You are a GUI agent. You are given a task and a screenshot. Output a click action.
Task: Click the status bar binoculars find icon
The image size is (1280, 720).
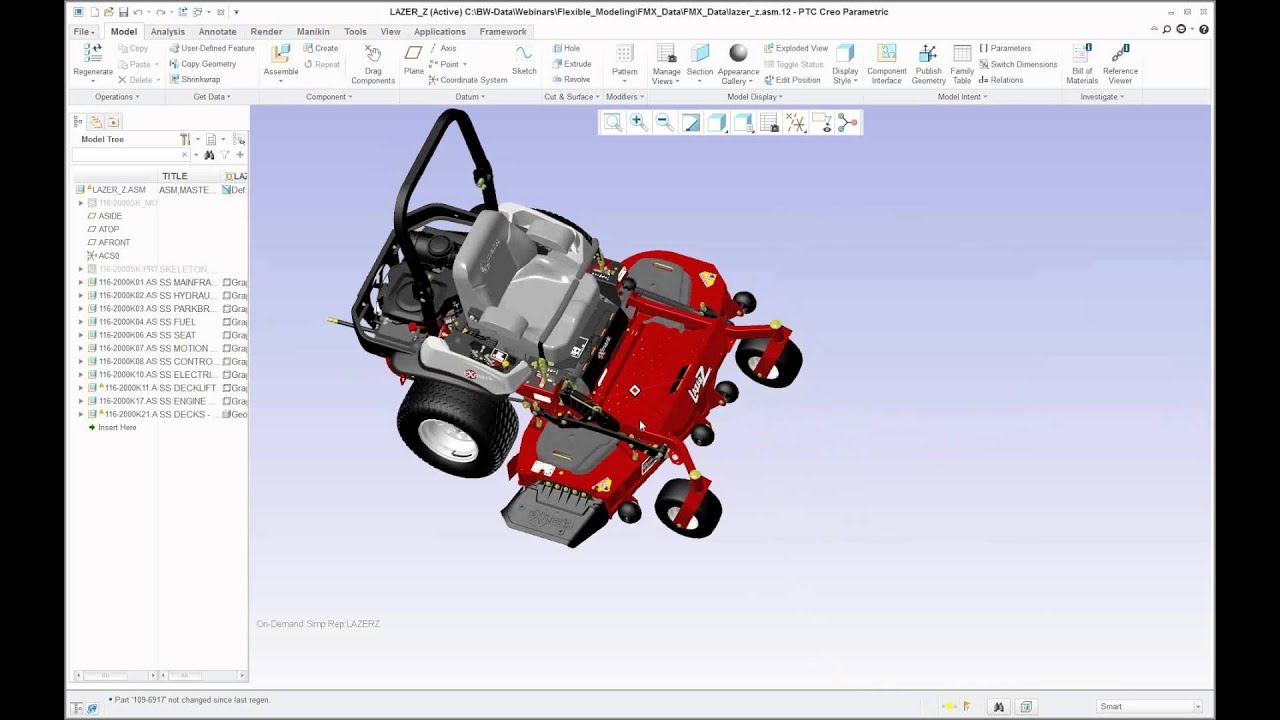pos(998,707)
